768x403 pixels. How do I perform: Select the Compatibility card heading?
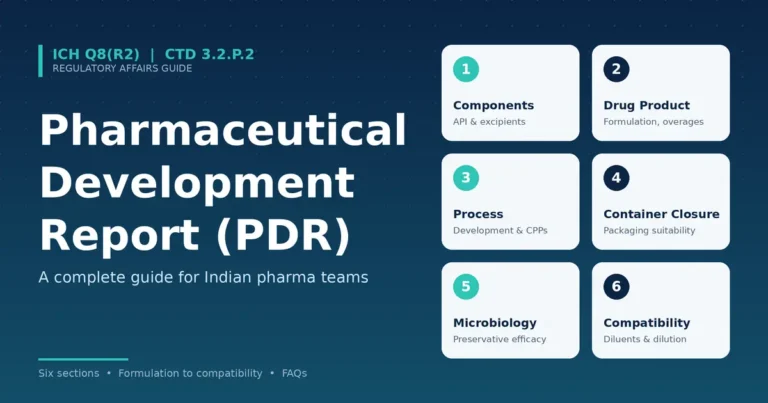(x=647, y=323)
